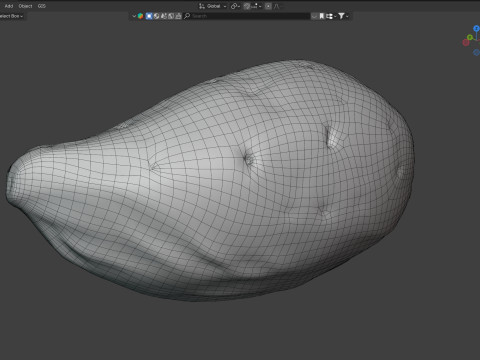Image resolution: width=480 pixels, height=360 pixels.
Task: Toggle the snapping magnet icon
Action: coord(247,6)
